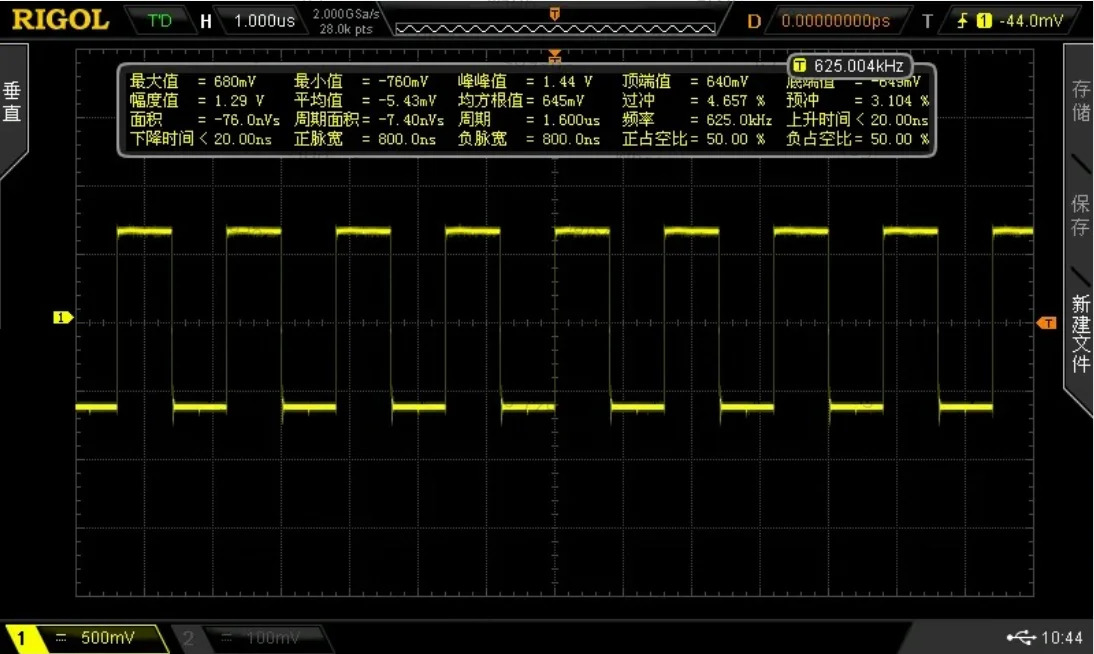Select the T'D trigger status indicator
1094x654 pixels.
(160, 21)
